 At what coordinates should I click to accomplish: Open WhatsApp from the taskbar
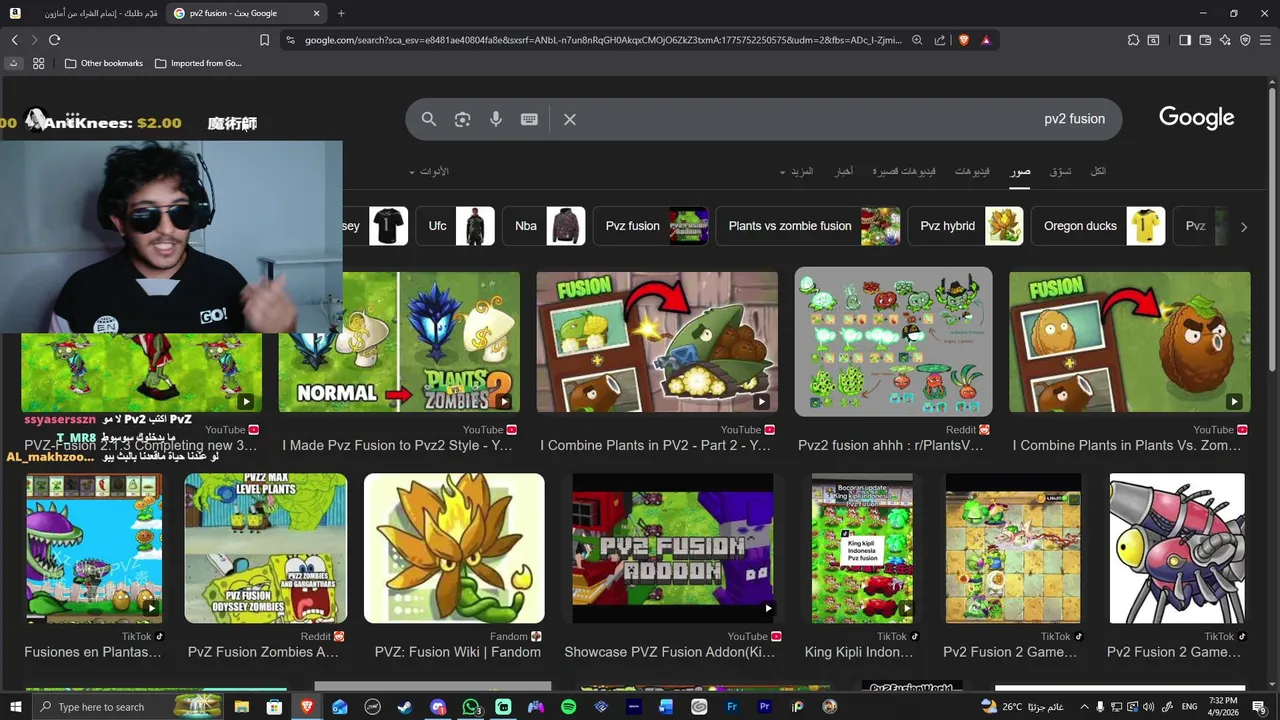(470, 707)
